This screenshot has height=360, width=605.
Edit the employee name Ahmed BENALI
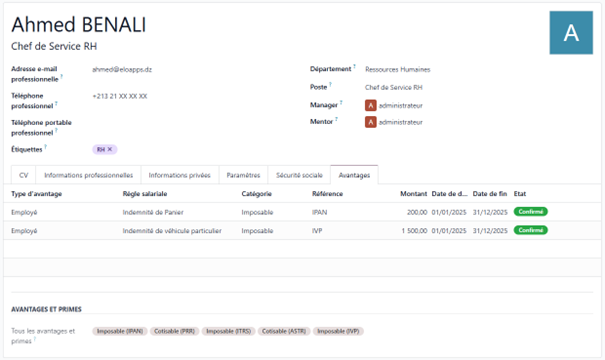tap(79, 25)
